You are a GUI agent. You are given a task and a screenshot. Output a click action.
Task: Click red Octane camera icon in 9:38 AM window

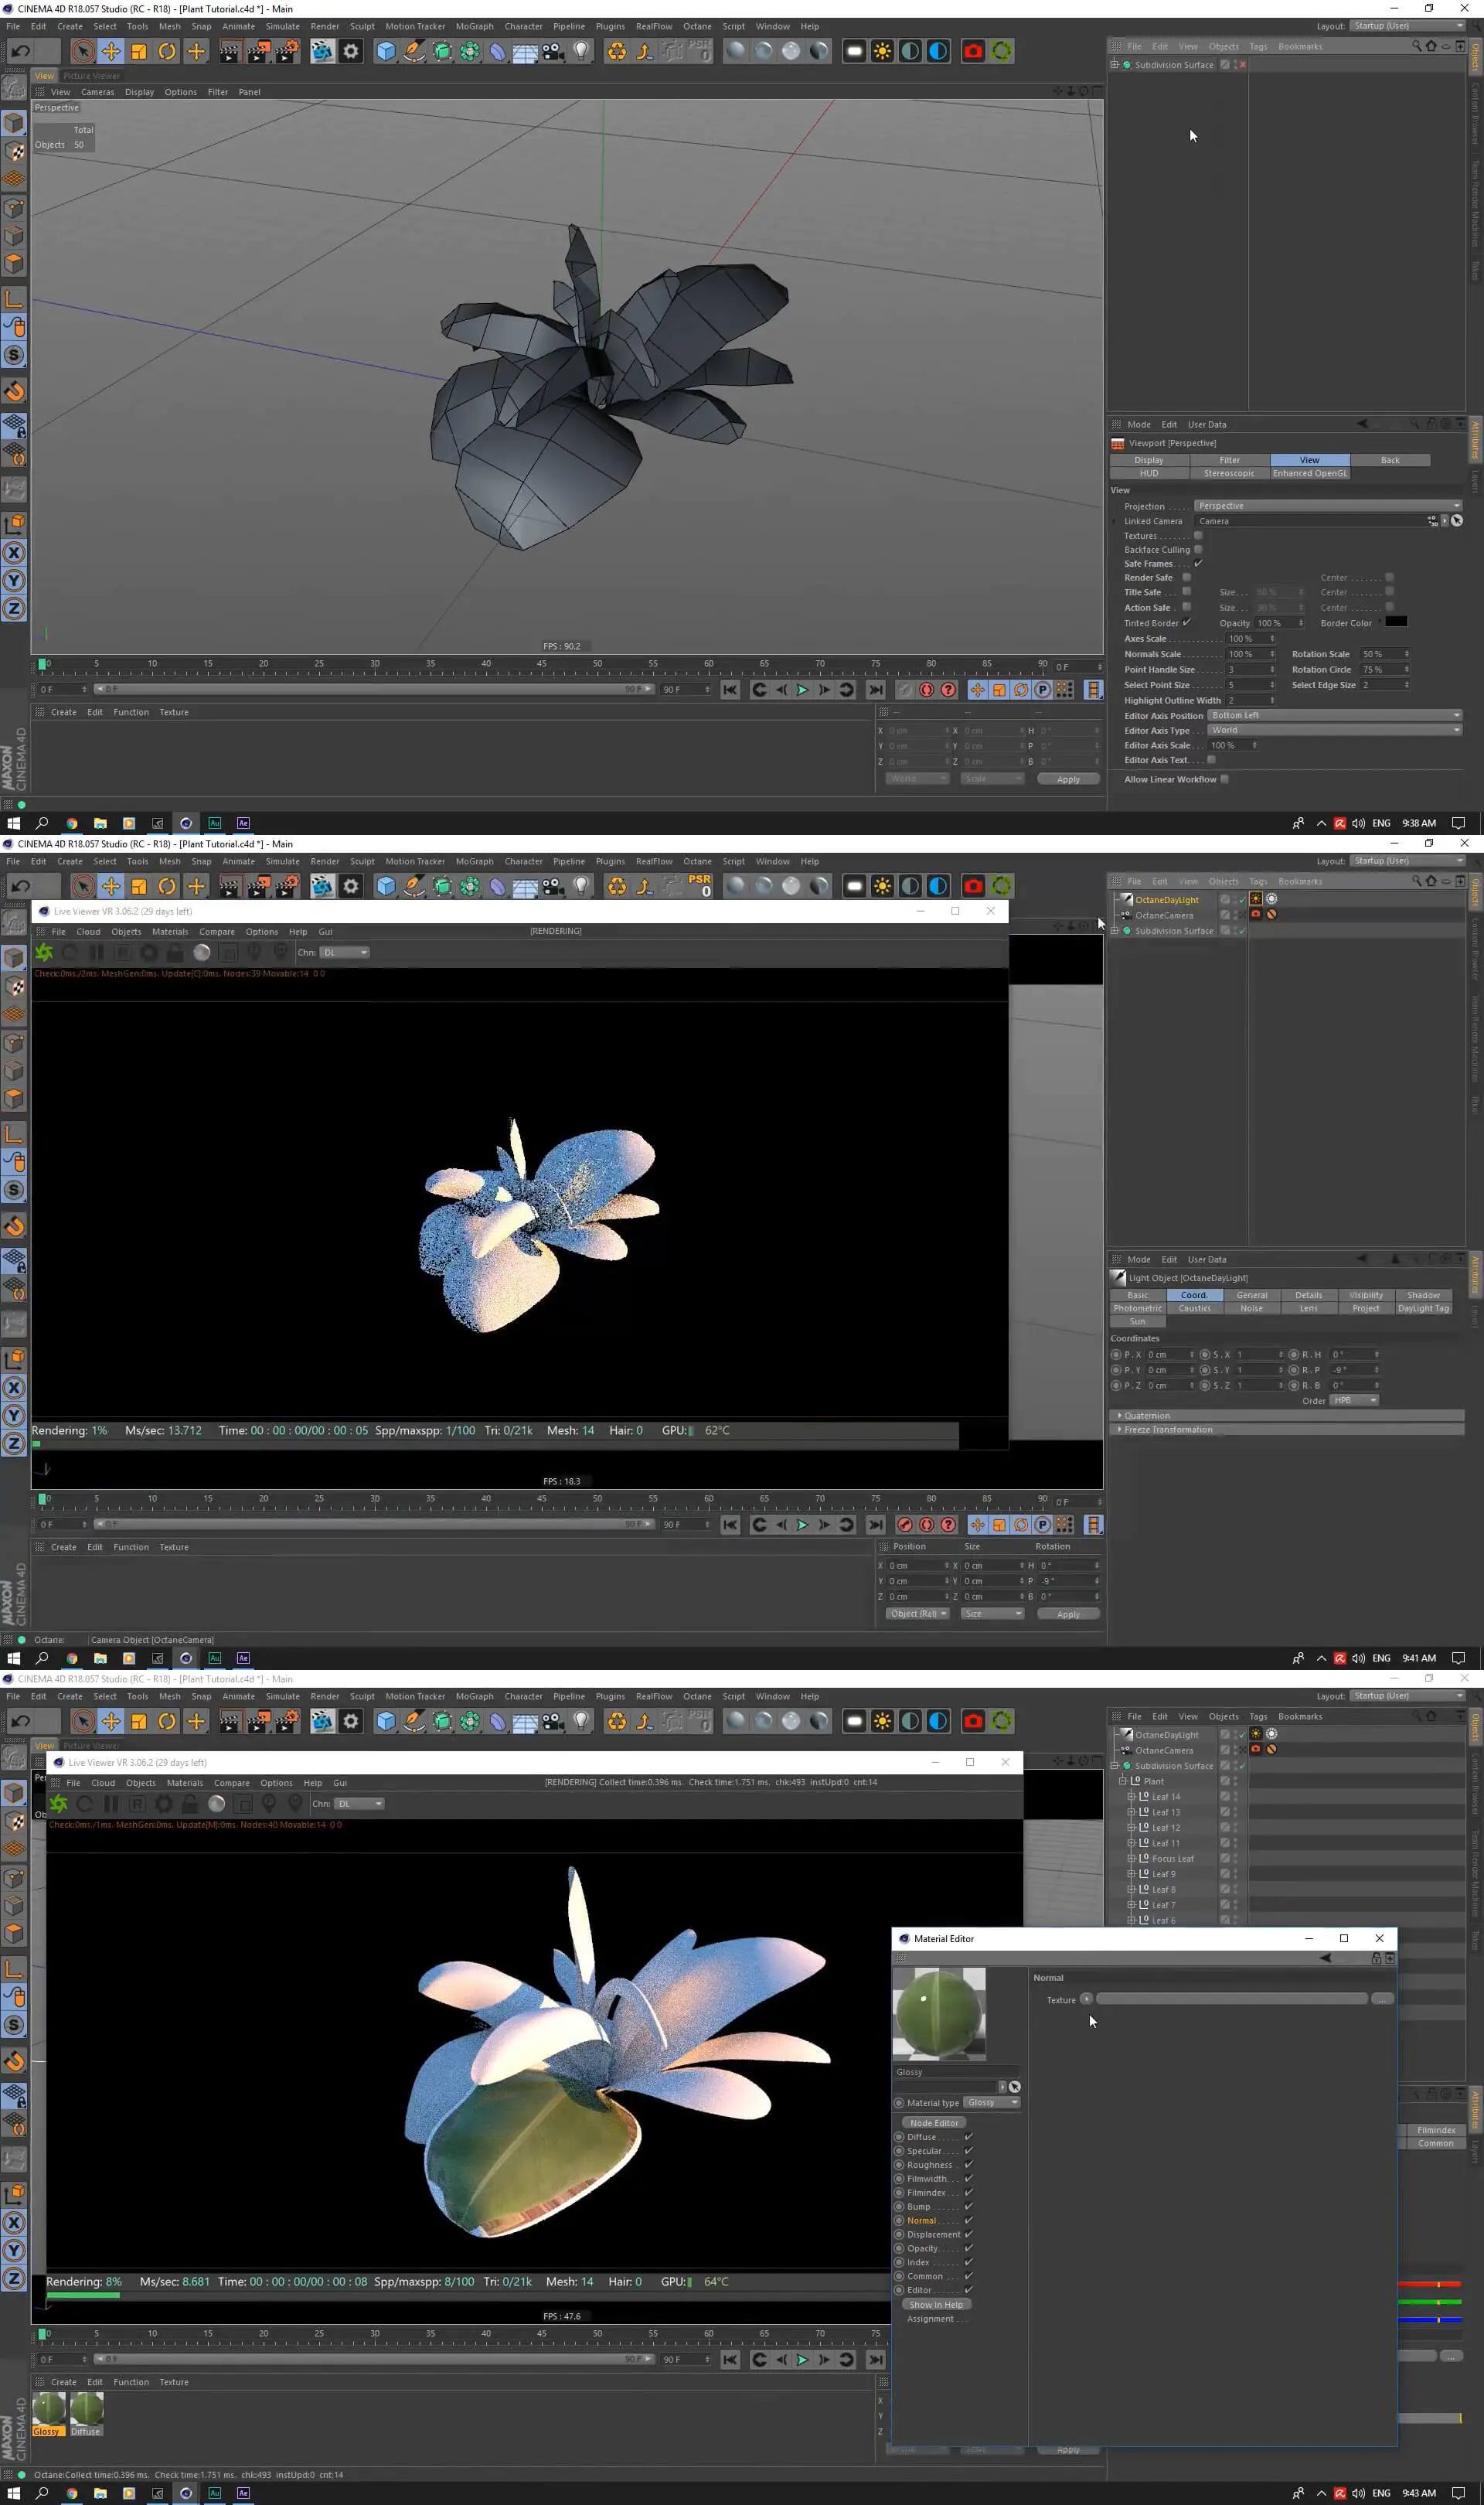click(973, 51)
